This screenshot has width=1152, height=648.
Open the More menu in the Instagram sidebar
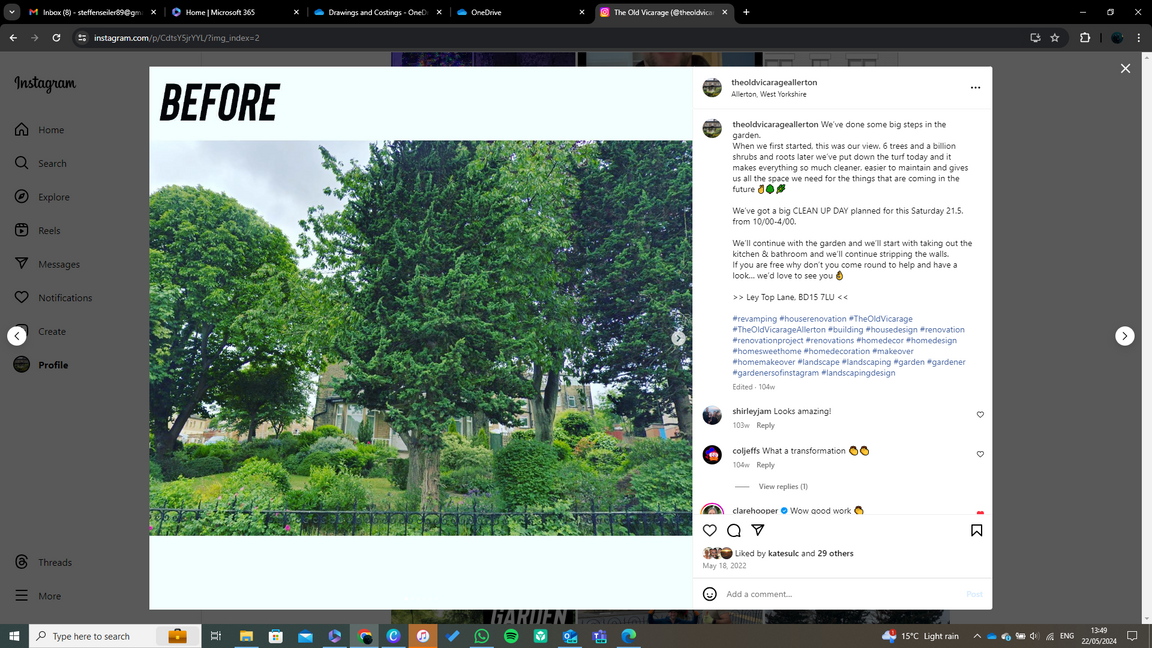37,596
